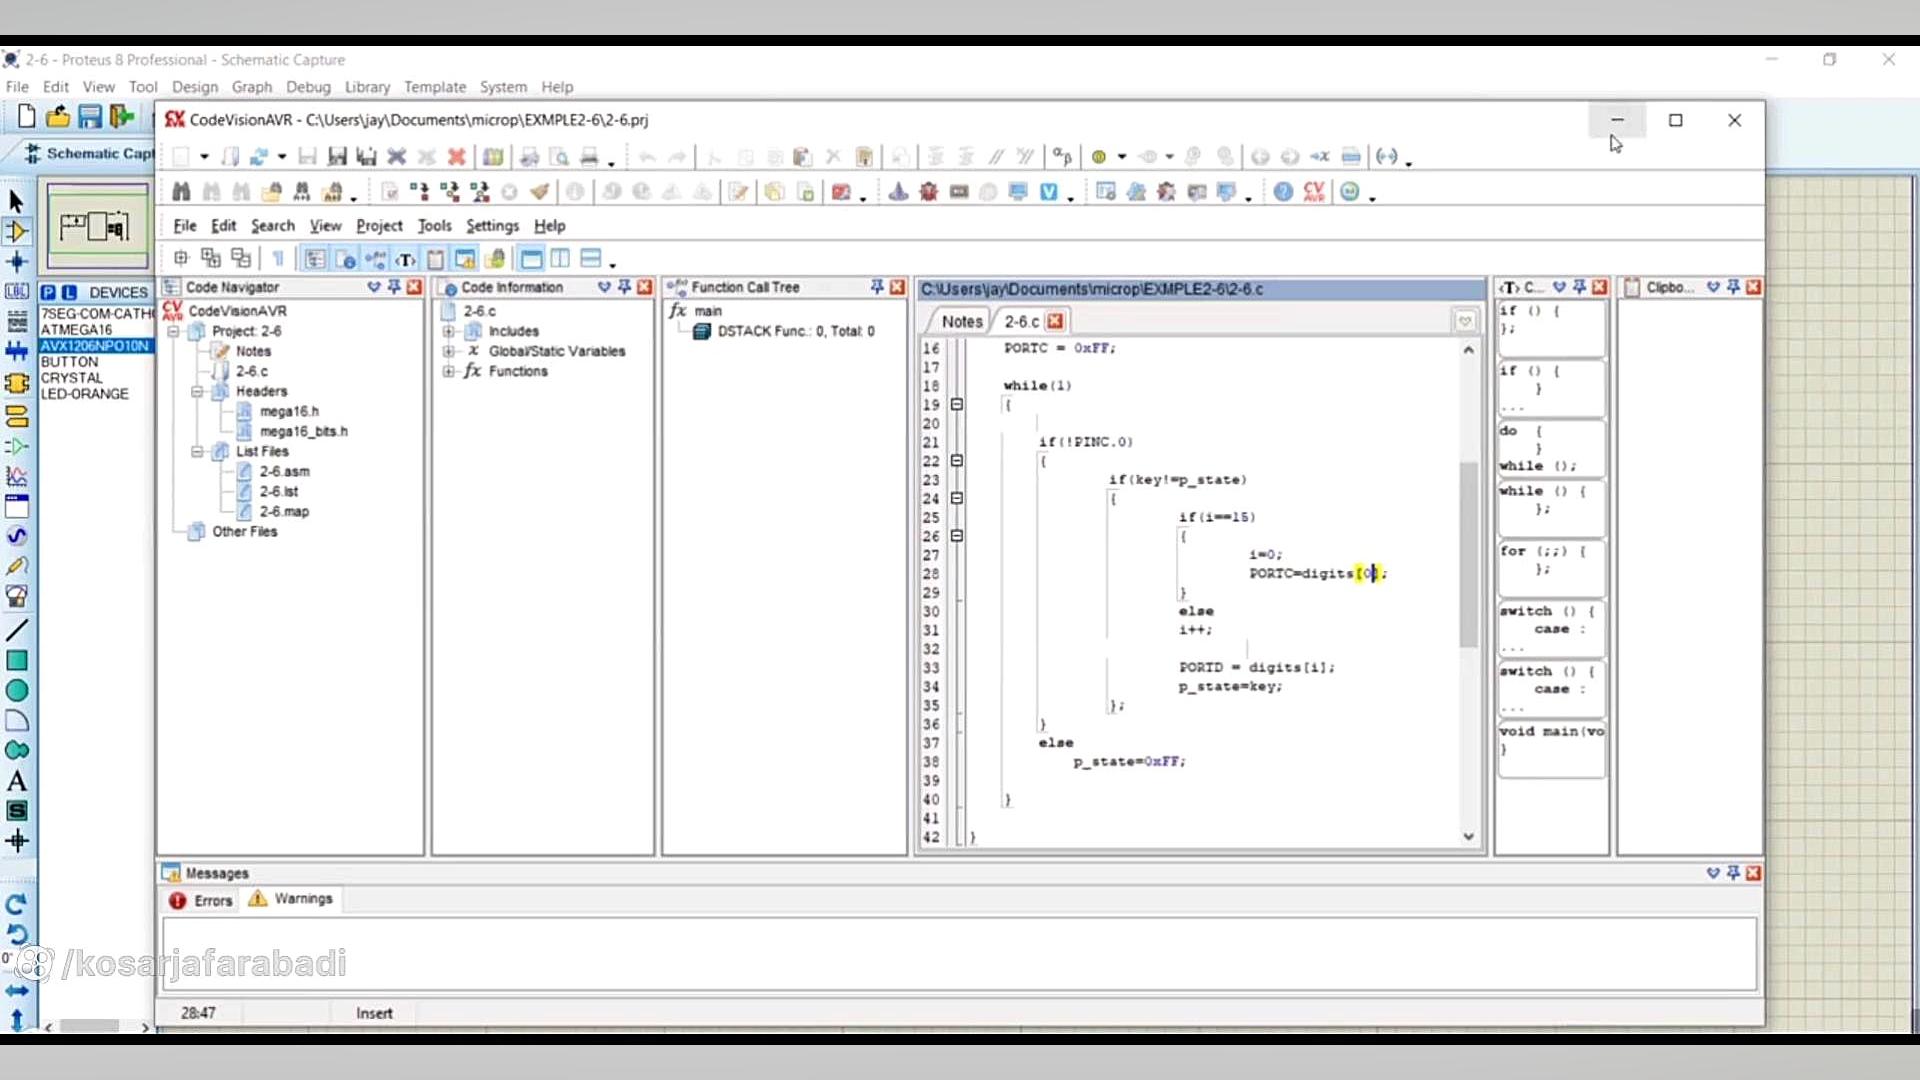The image size is (1920, 1080).
Task: Select the Component mode tool in Proteus
Action: click(17, 232)
